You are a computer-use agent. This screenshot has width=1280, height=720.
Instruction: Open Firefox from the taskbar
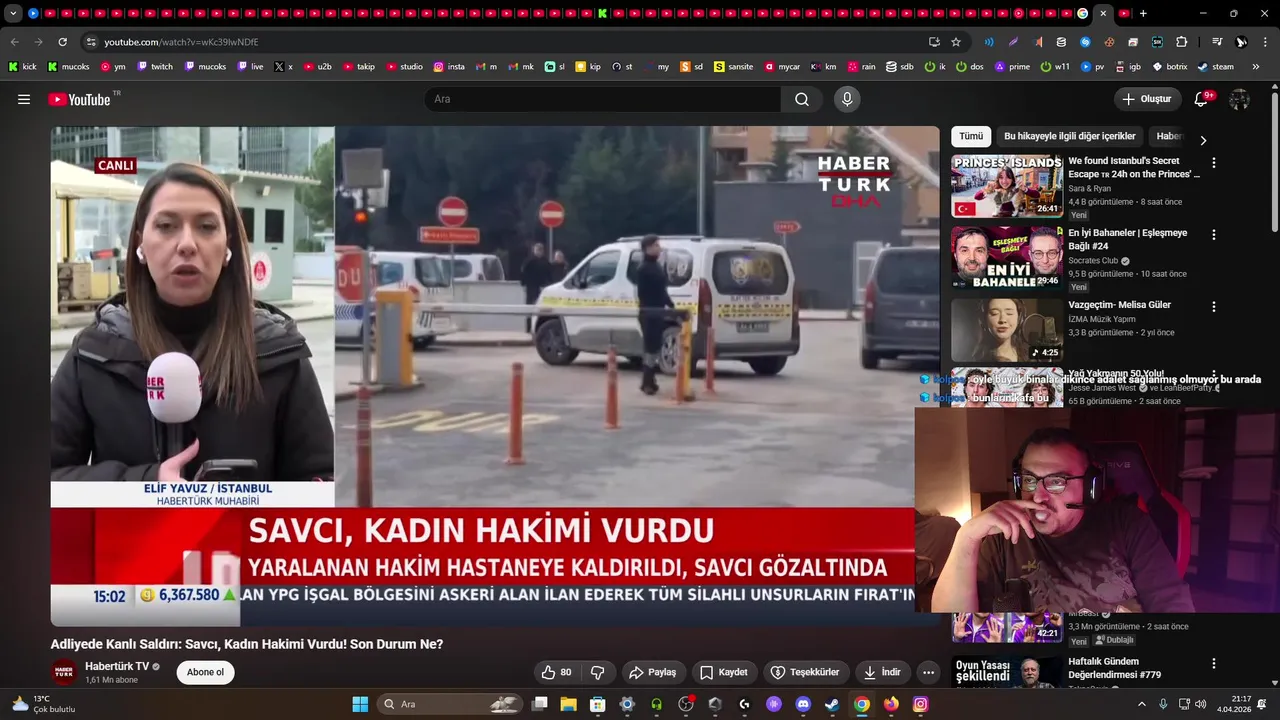(891, 704)
